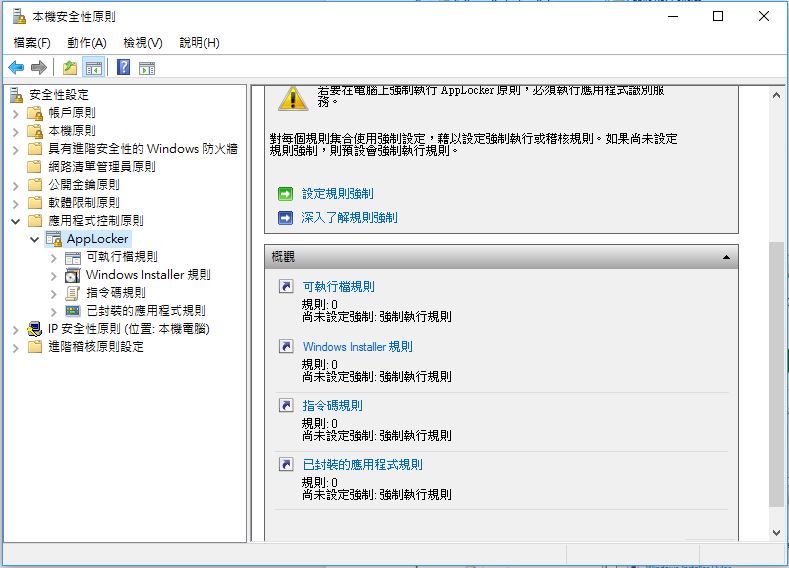The width and height of the screenshot is (789, 568).
Task: Open the 說明(H) menu
Action: 199,43
